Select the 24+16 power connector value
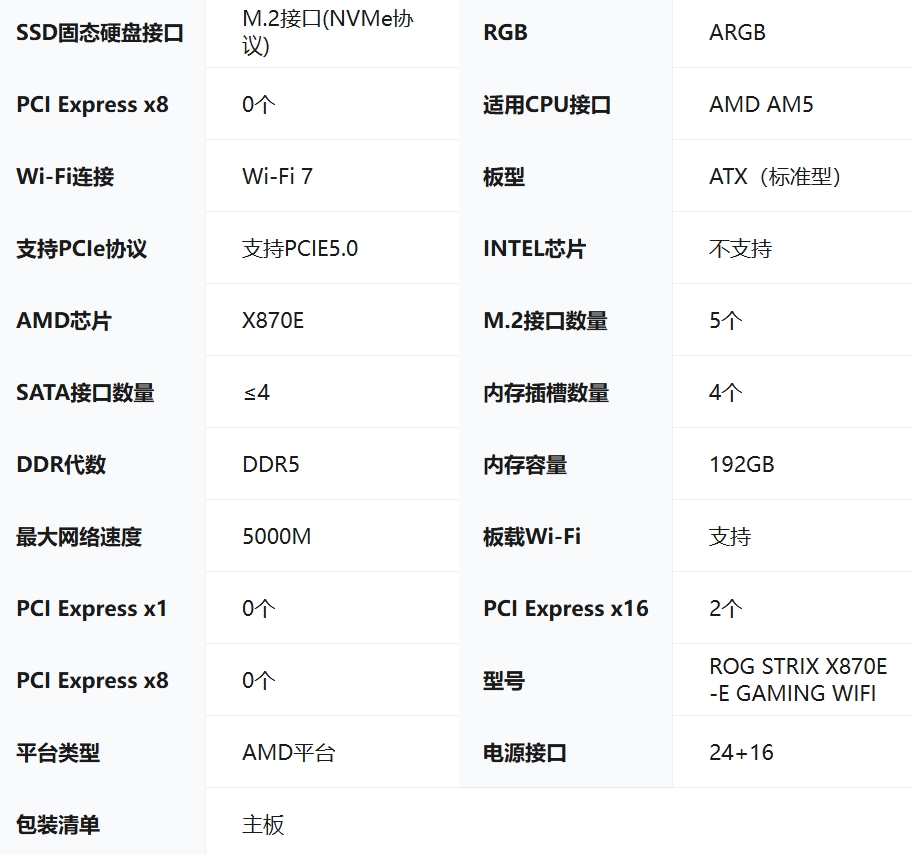Viewport: 913px width, 855px height. tap(741, 753)
